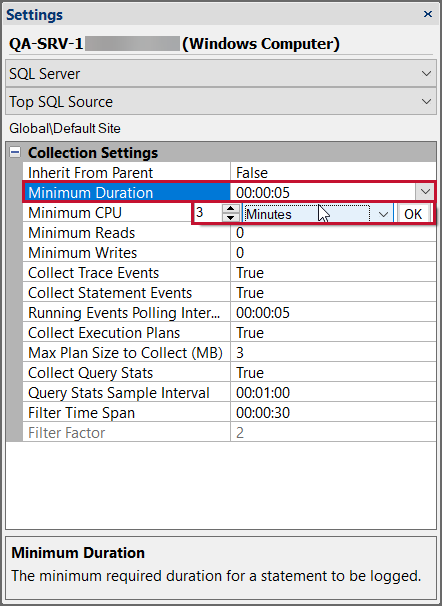Increase the duration number with up arrow
This screenshot has width=442, height=606.
pyautogui.click(x=231, y=209)
